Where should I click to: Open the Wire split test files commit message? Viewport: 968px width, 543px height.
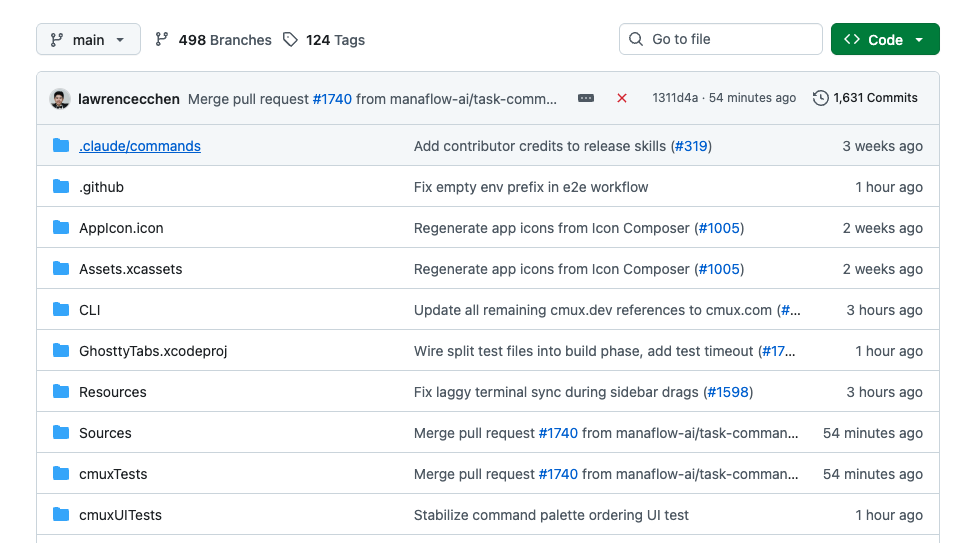583,351
